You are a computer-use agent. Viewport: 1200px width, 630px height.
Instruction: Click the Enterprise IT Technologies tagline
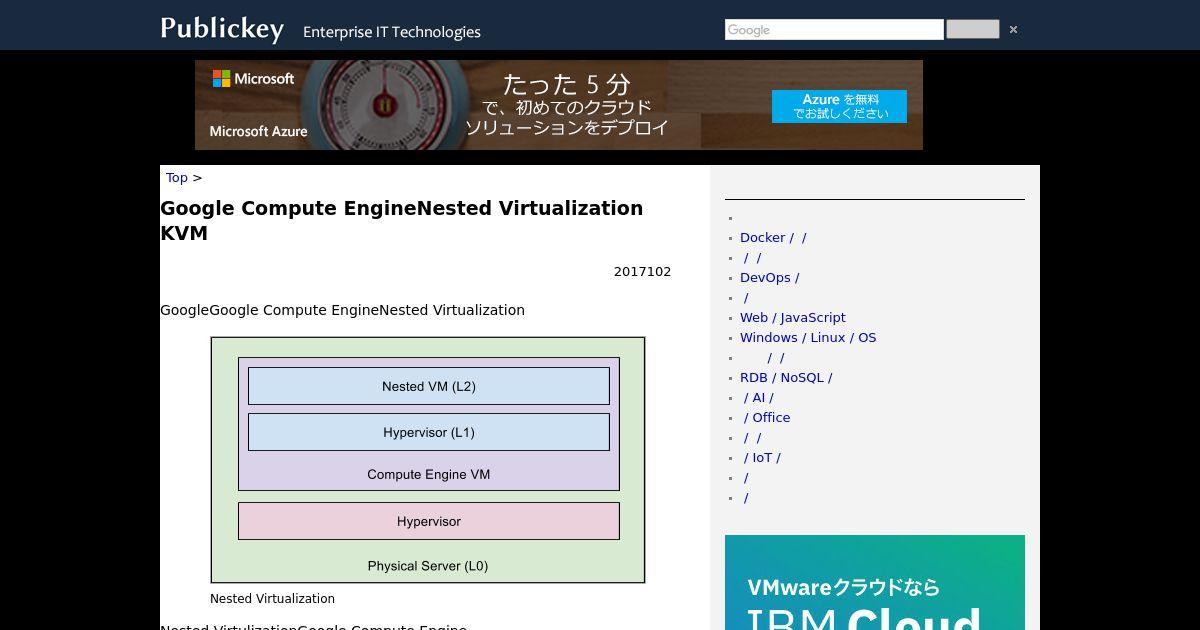point(392,32)
